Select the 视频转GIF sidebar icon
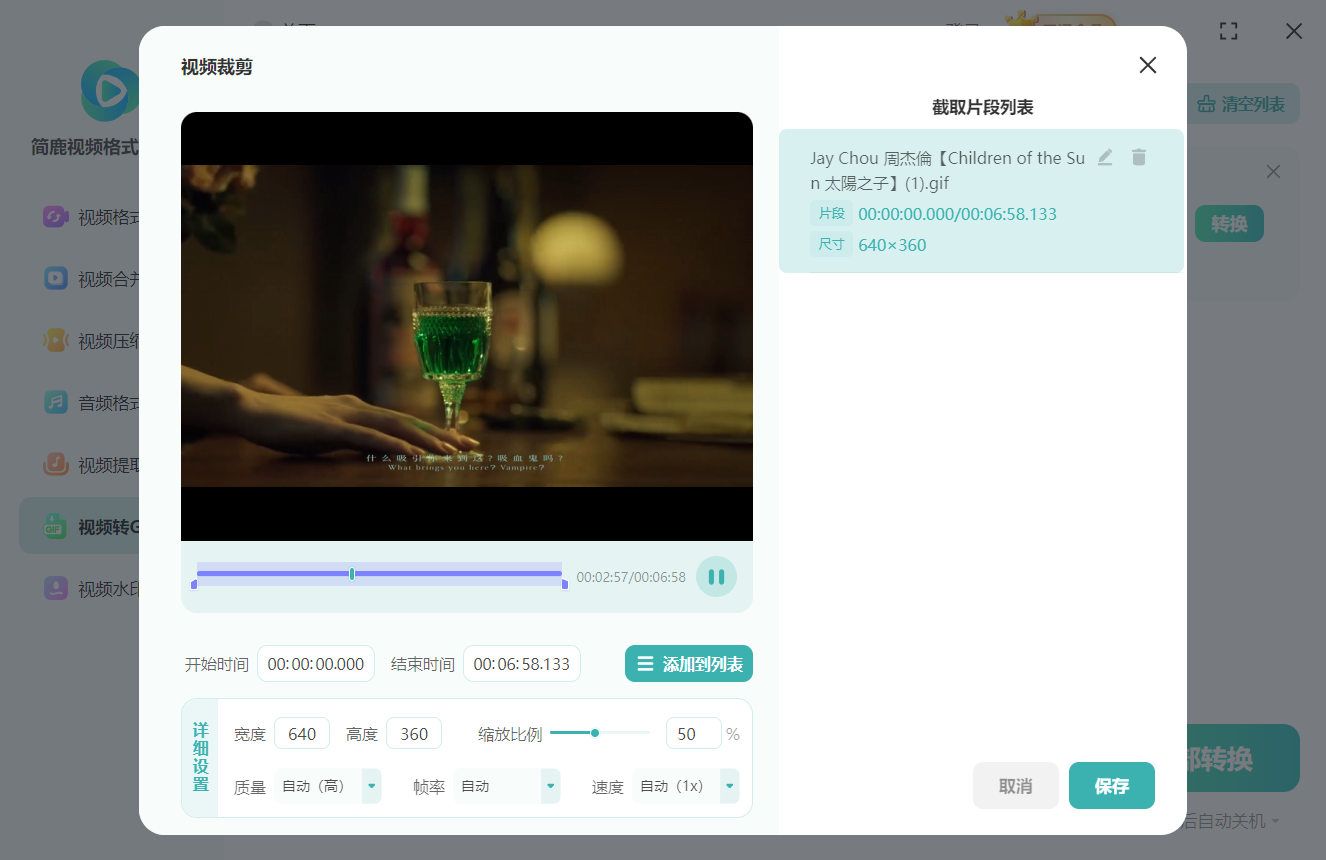This screenshot has height=860, width=1326. coord(56,527)
